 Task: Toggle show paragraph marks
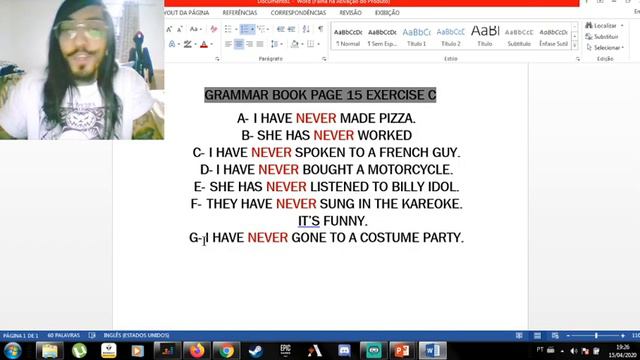tap(320, 29)
